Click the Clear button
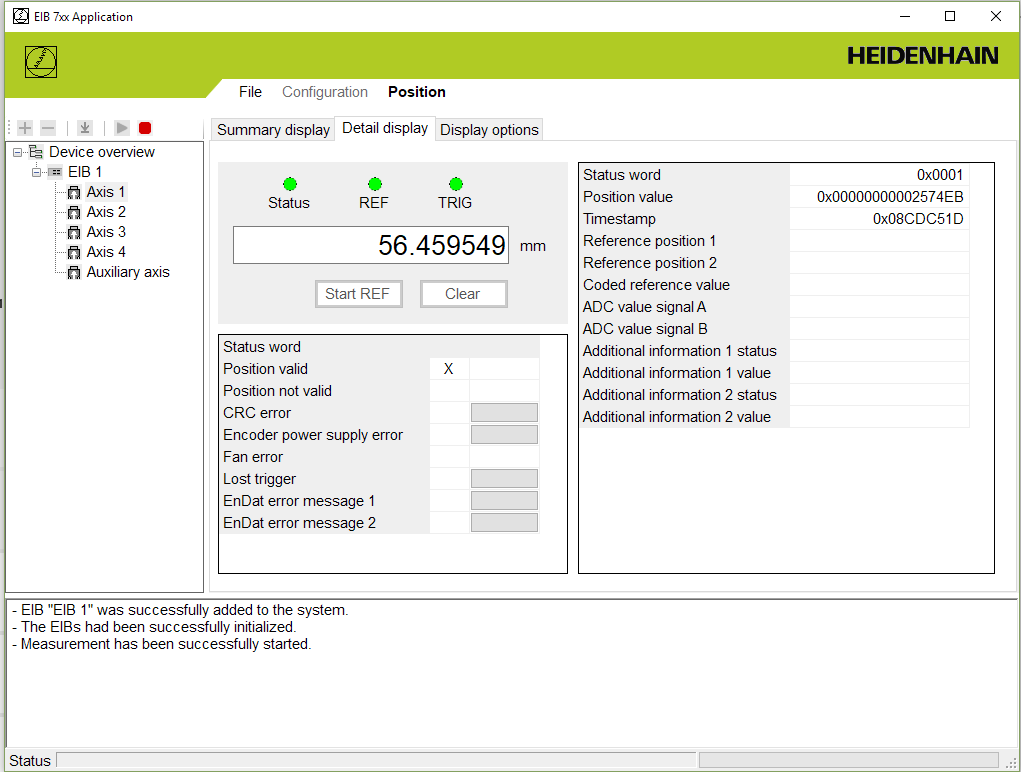Screen dimensions: 1021x772 pyautogui.click(x=463, y=294)
